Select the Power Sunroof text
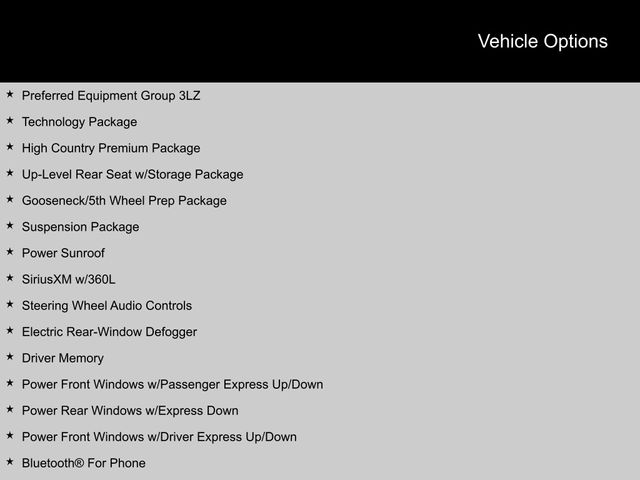The height and width of the screenshot is (480, 640). (63, 253)
